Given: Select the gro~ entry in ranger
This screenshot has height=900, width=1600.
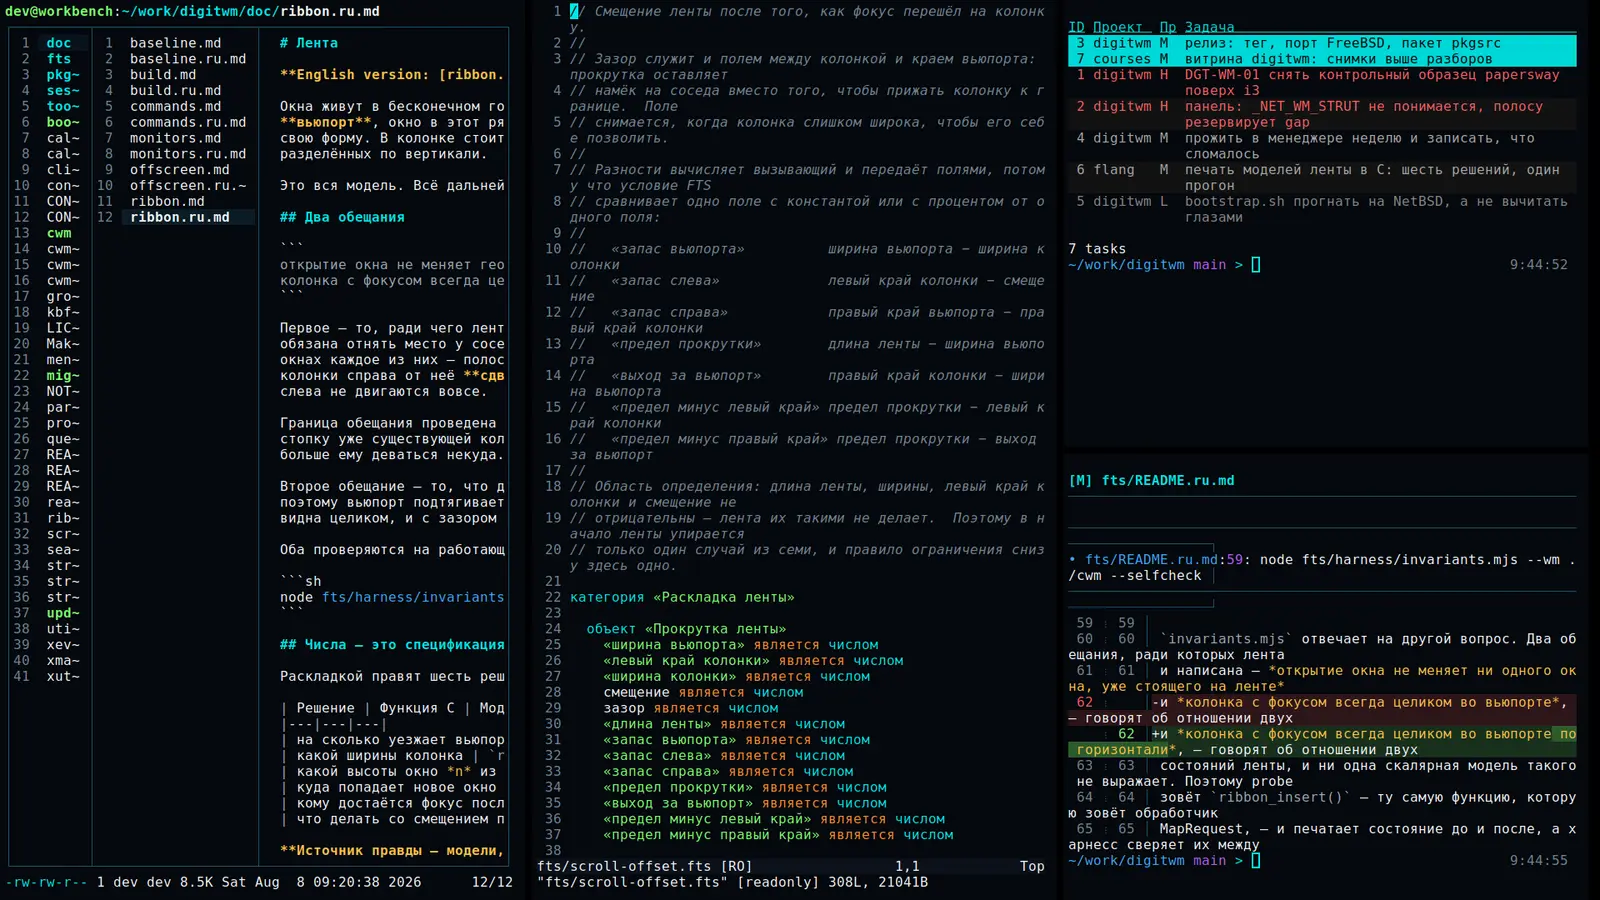Looking at the screenshot, I should 63,297.
